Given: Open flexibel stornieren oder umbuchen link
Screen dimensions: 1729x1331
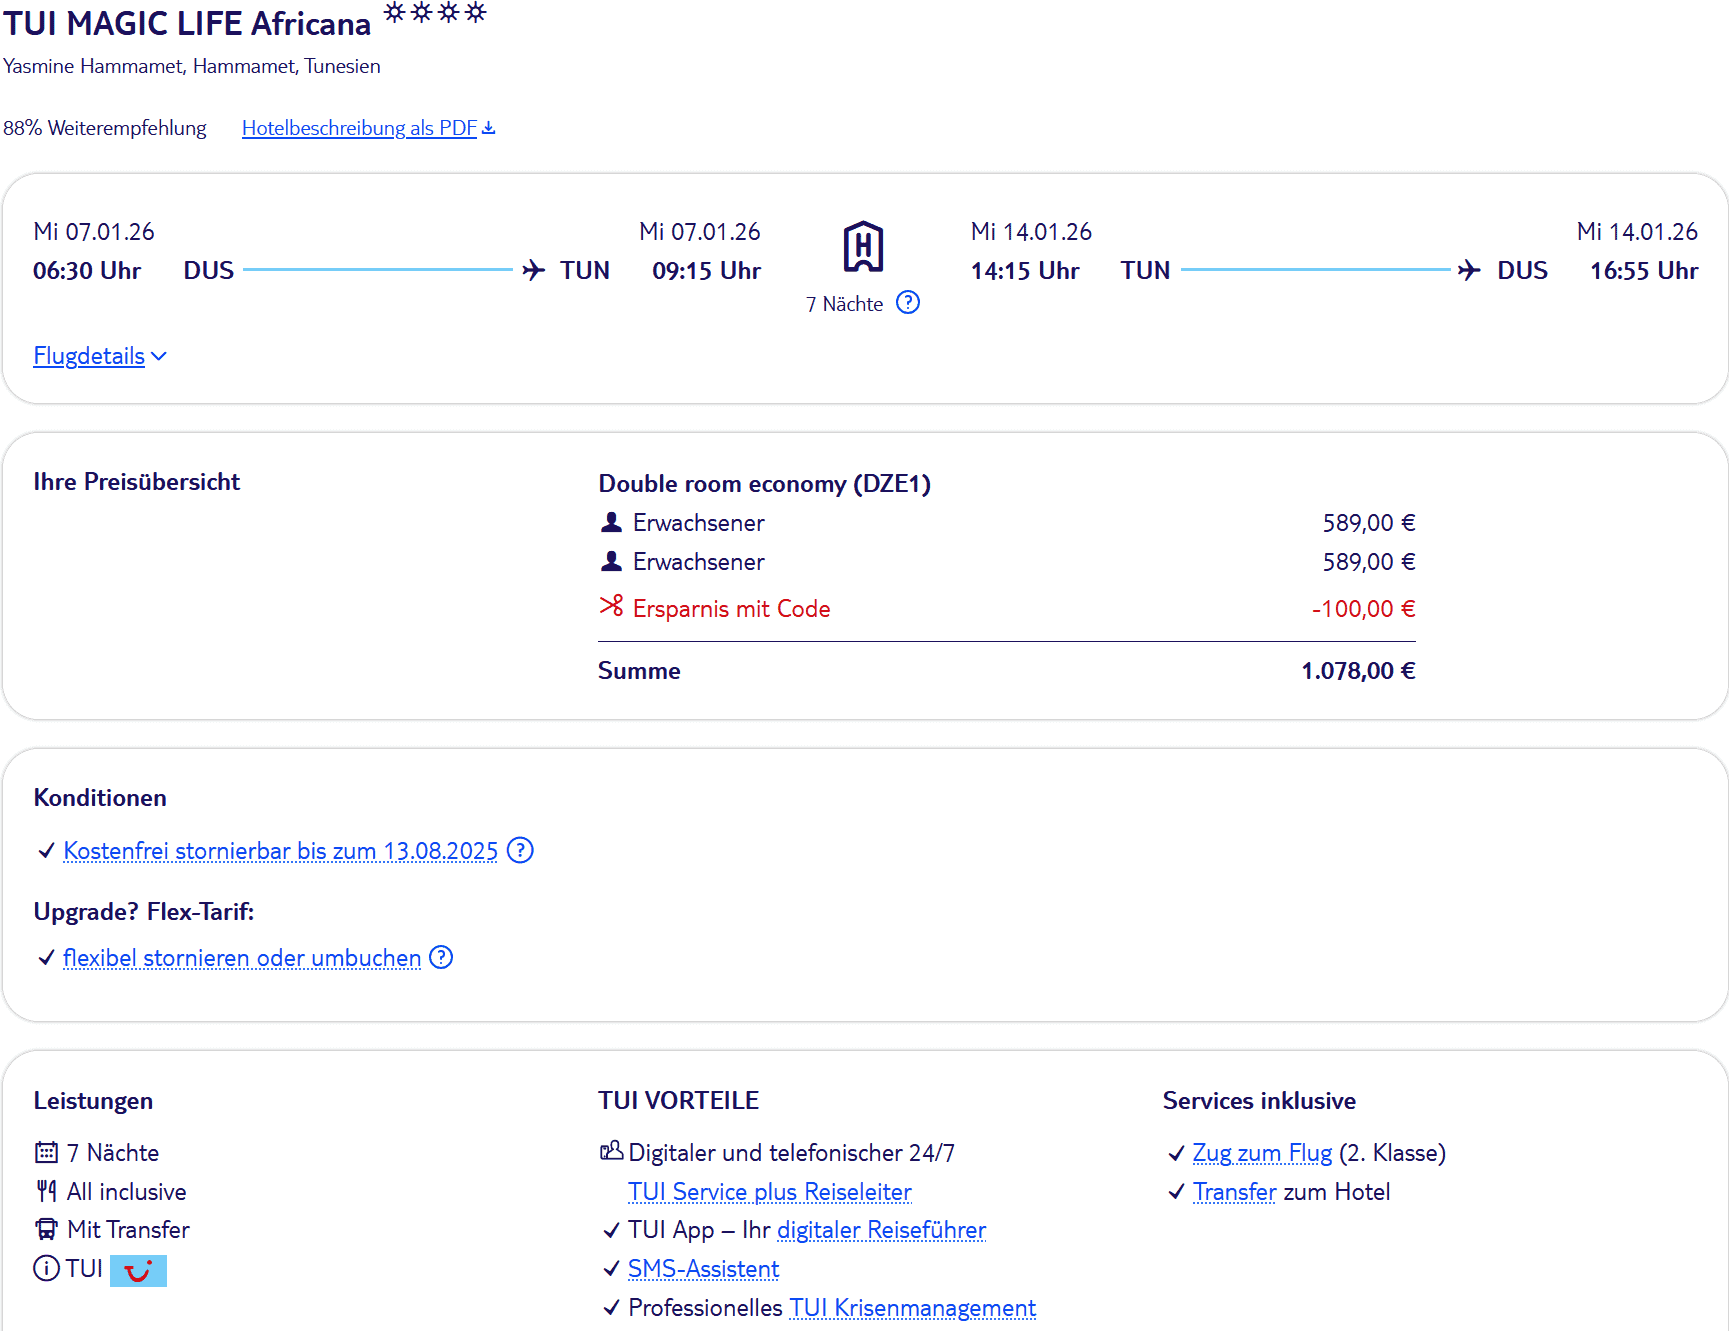Looking at the screenshot, I should (242, 958).
